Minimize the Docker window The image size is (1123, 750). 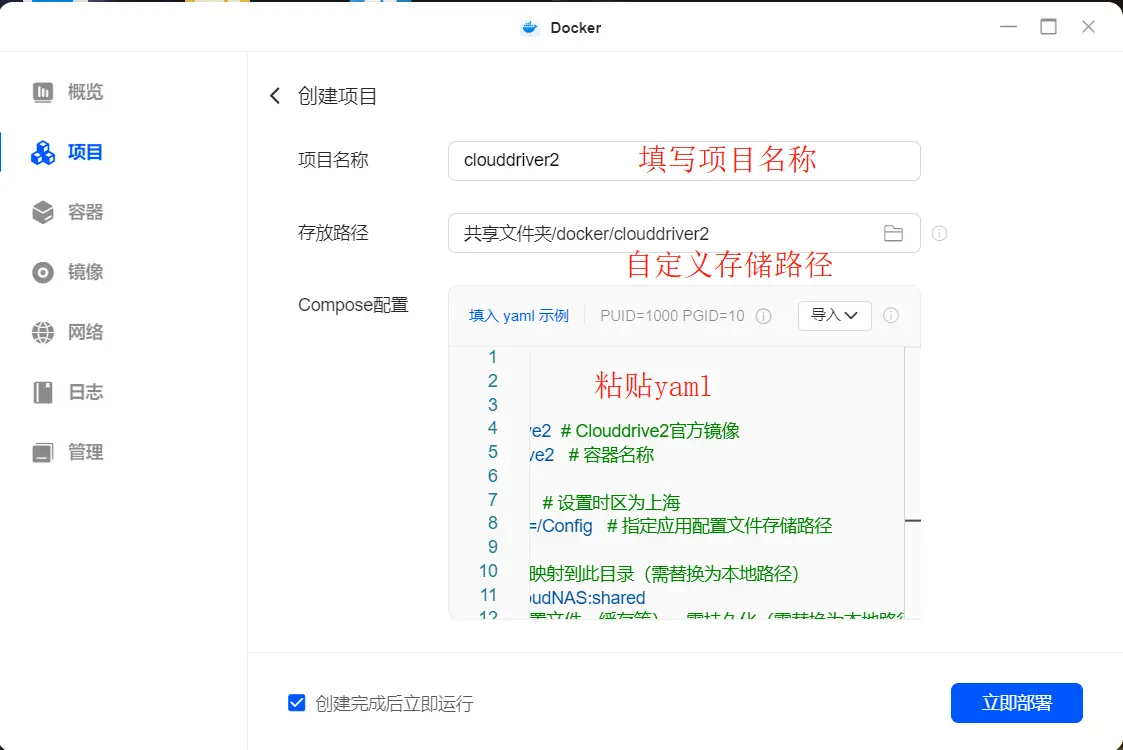[x=1008, y=27]
